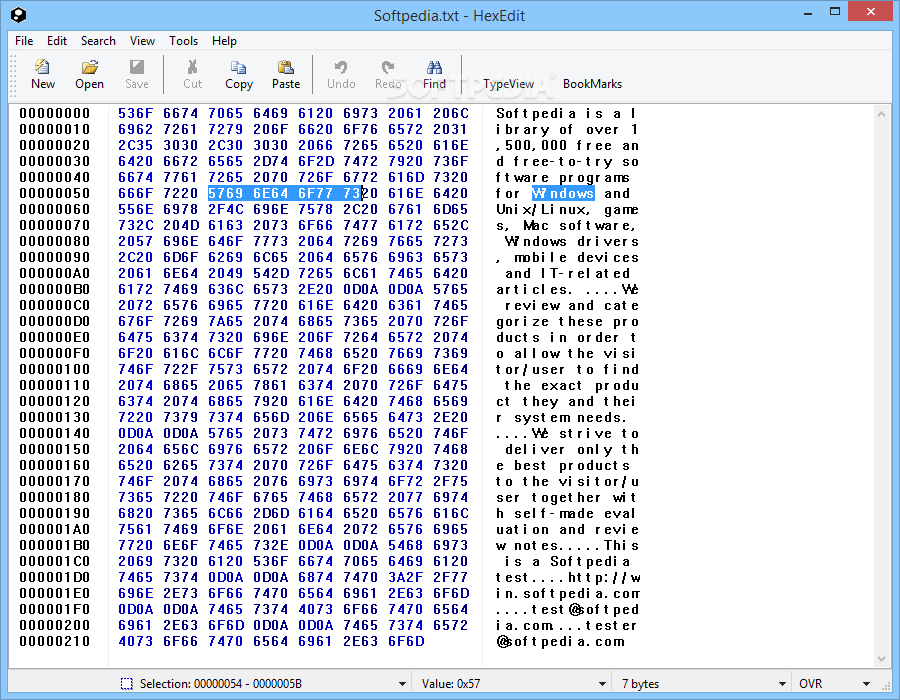
Task: Click highlighted 'Windows' ASCII text
Action: (563, 193)
